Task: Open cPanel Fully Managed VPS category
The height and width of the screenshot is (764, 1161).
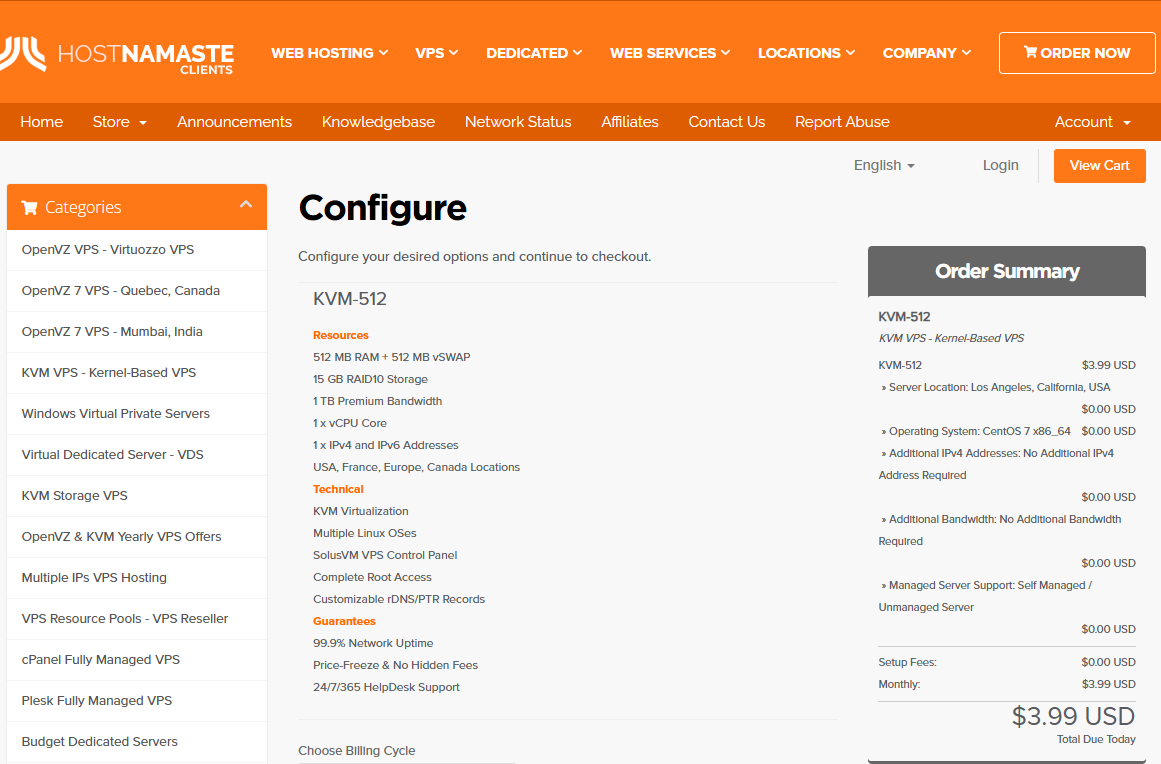Action: (x=137, y=660)
